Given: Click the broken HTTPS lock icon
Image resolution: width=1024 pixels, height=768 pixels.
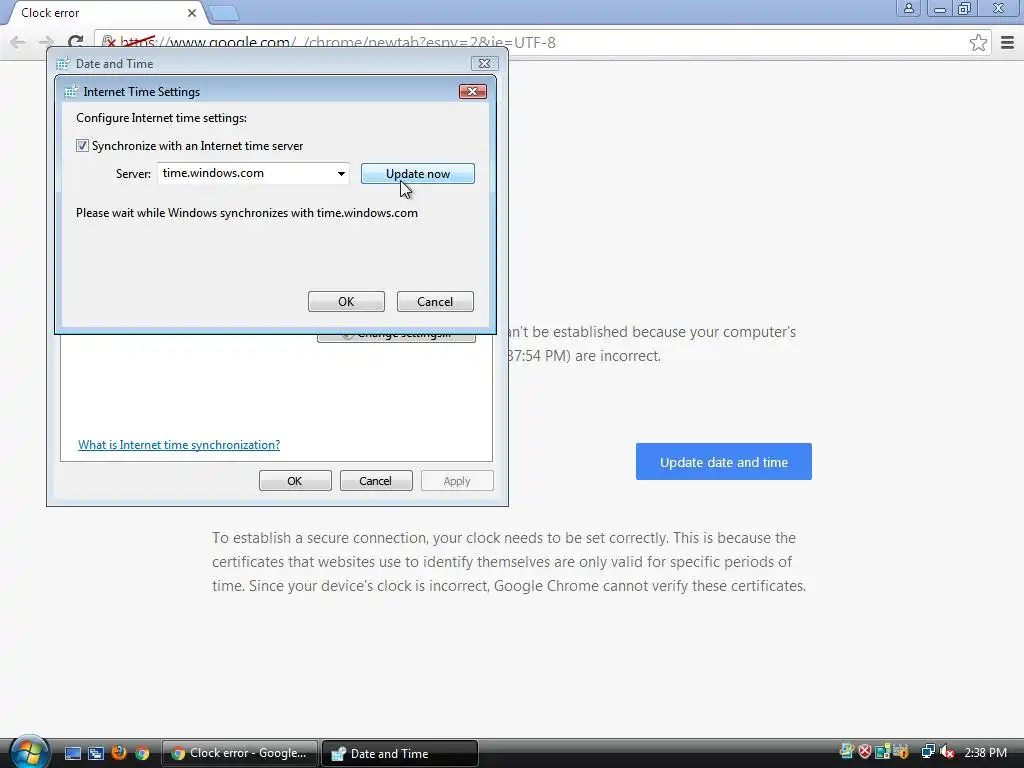Looking at the screenshot, I should pos(109,42).
